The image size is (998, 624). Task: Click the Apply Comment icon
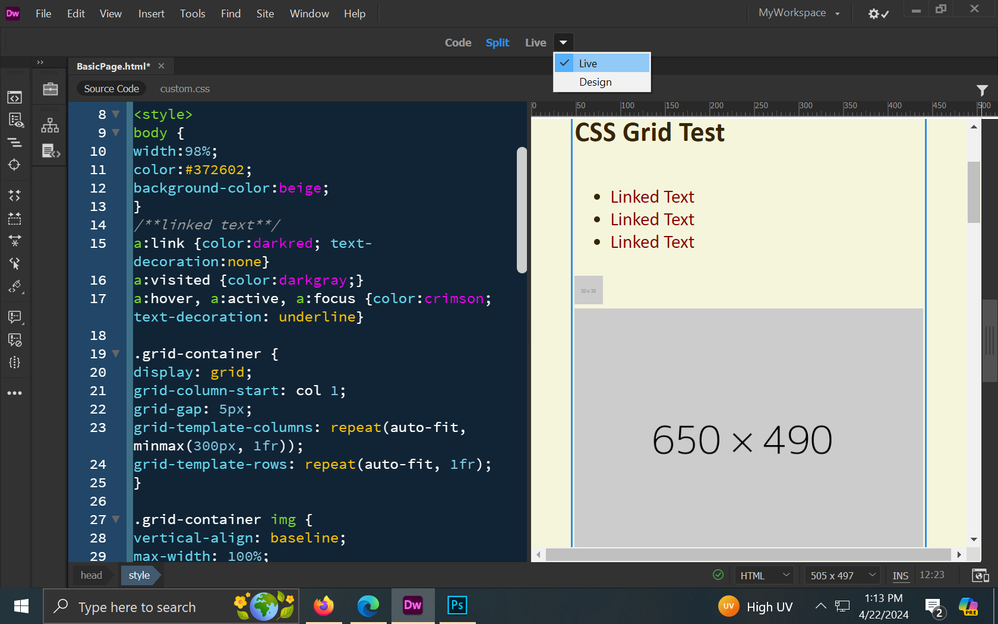pyautogui.click(x=14, y=316)
